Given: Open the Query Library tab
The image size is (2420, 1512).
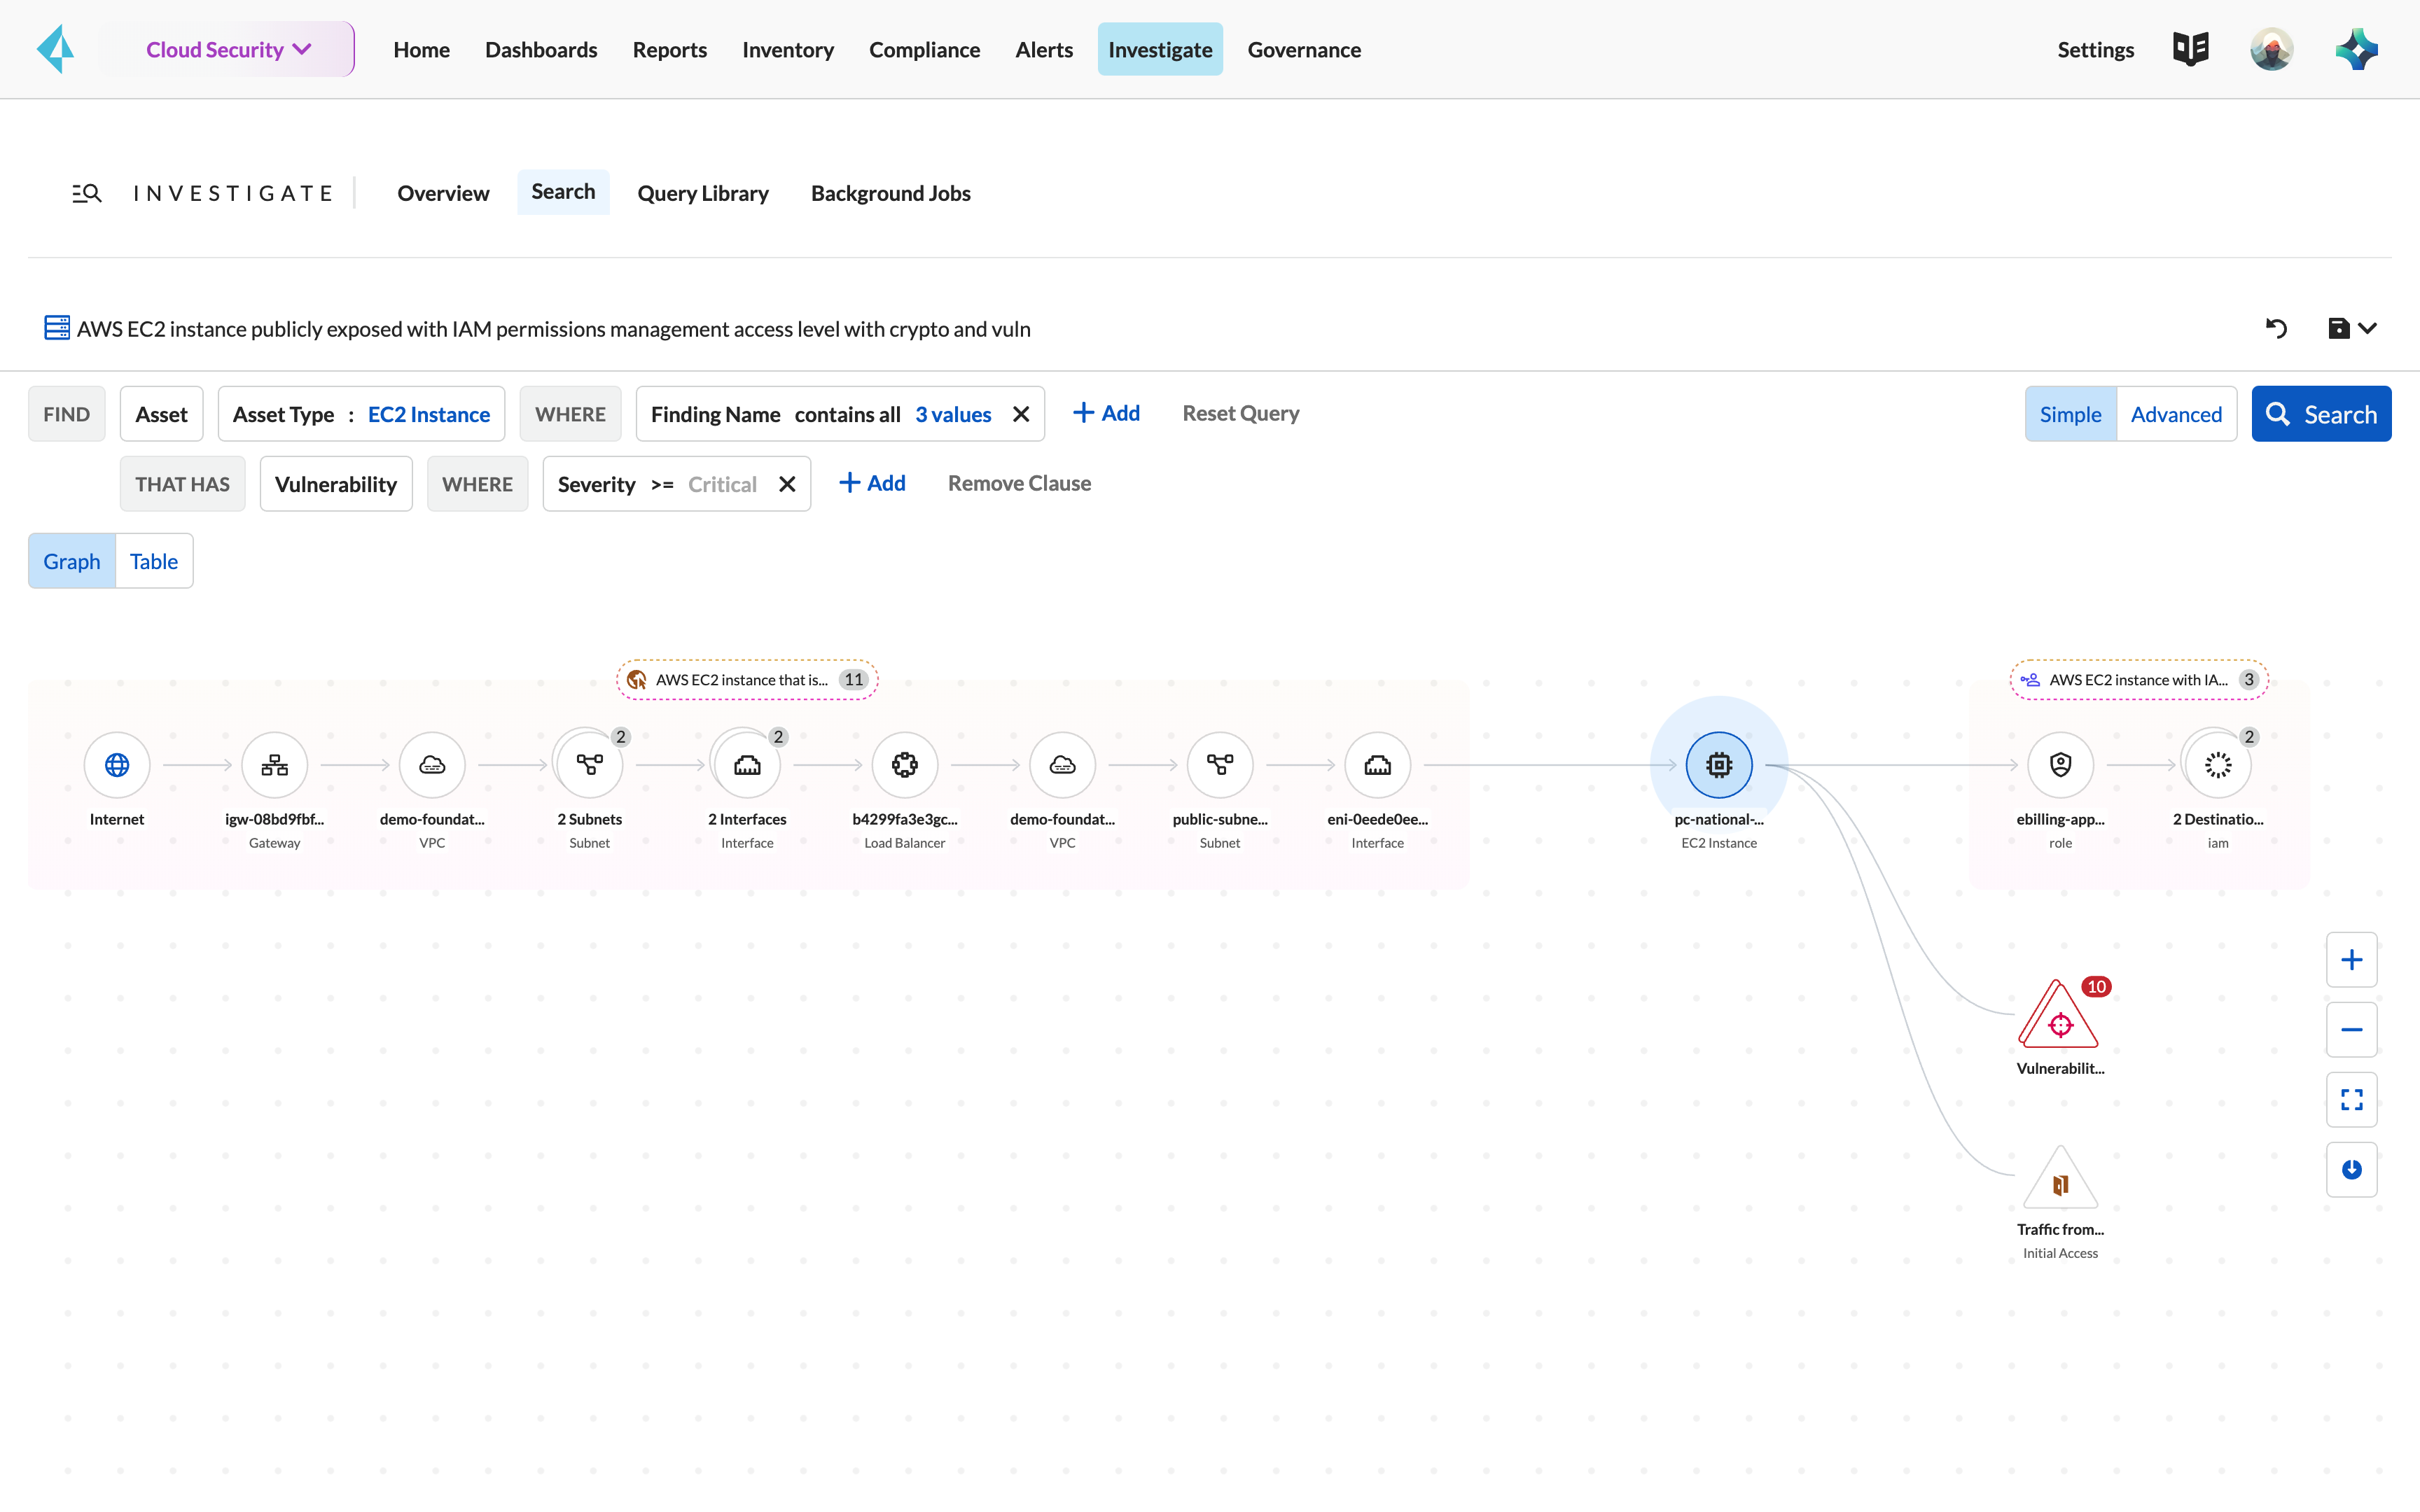Looking at the screenshot, I should point(702,193).
